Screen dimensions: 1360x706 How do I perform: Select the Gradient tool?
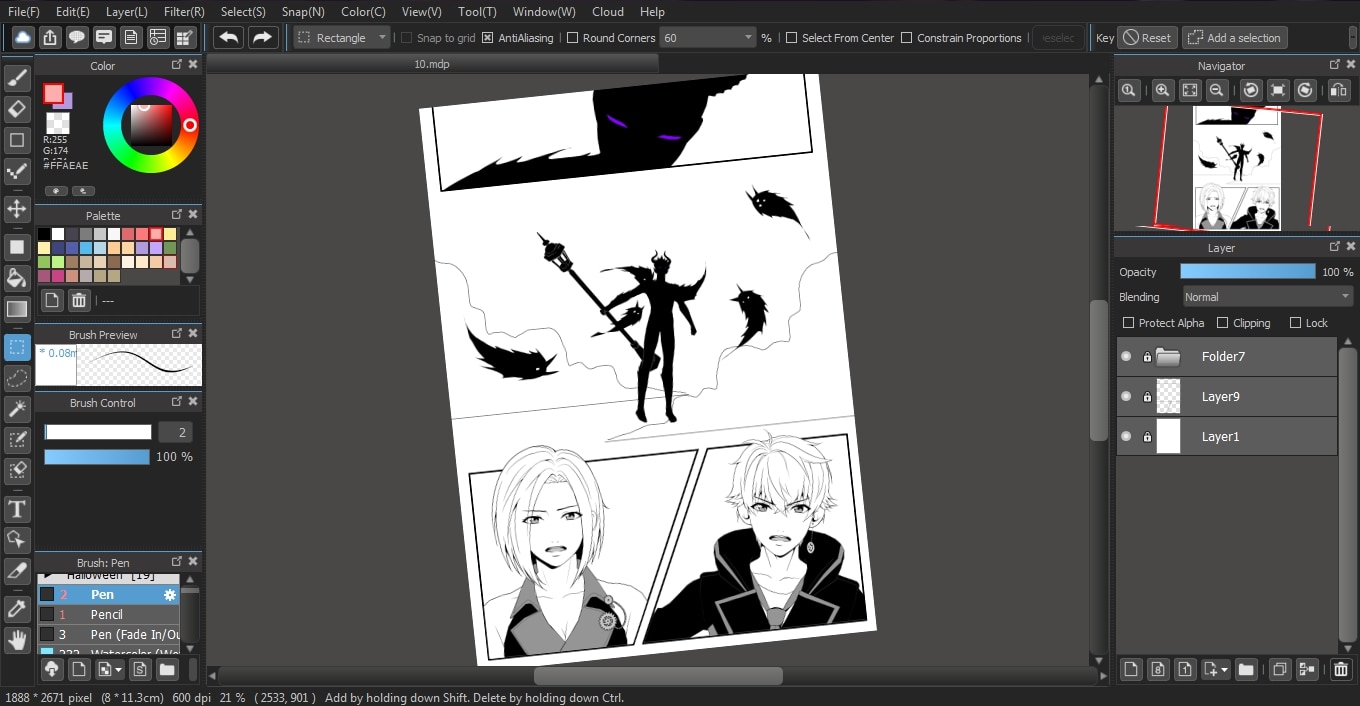point(17,309)
